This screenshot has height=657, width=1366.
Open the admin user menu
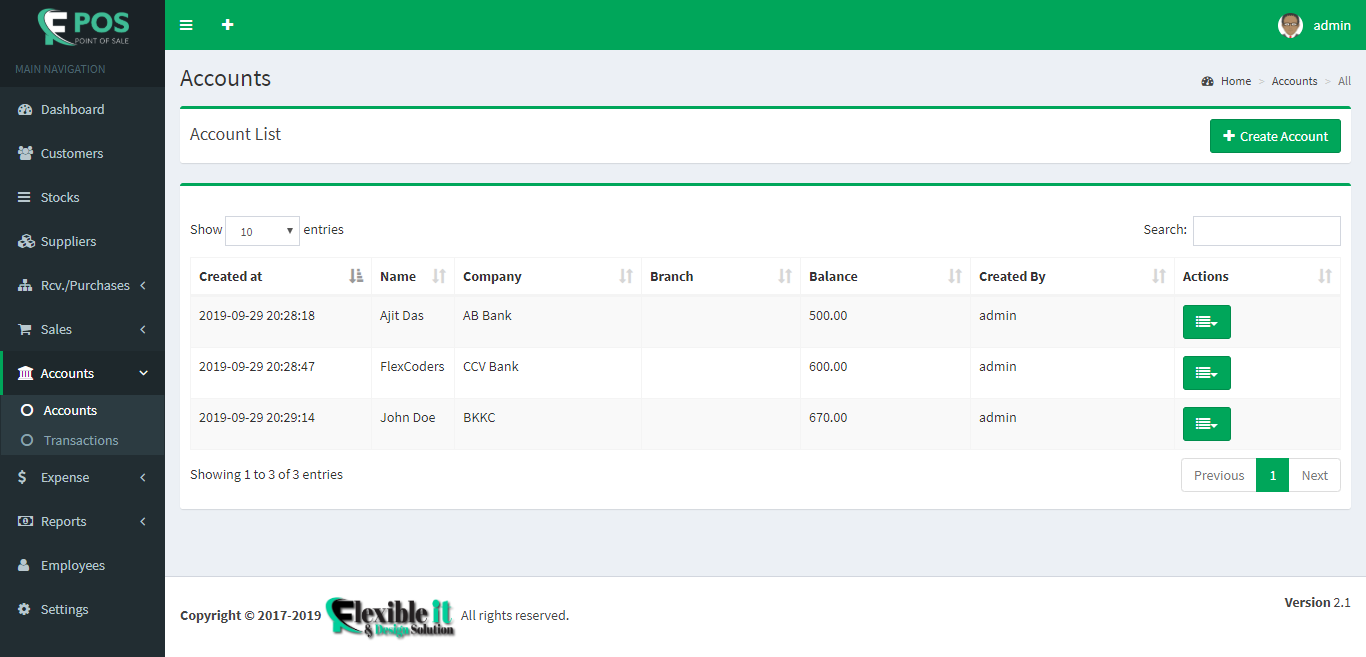[x=1314, y=25]
